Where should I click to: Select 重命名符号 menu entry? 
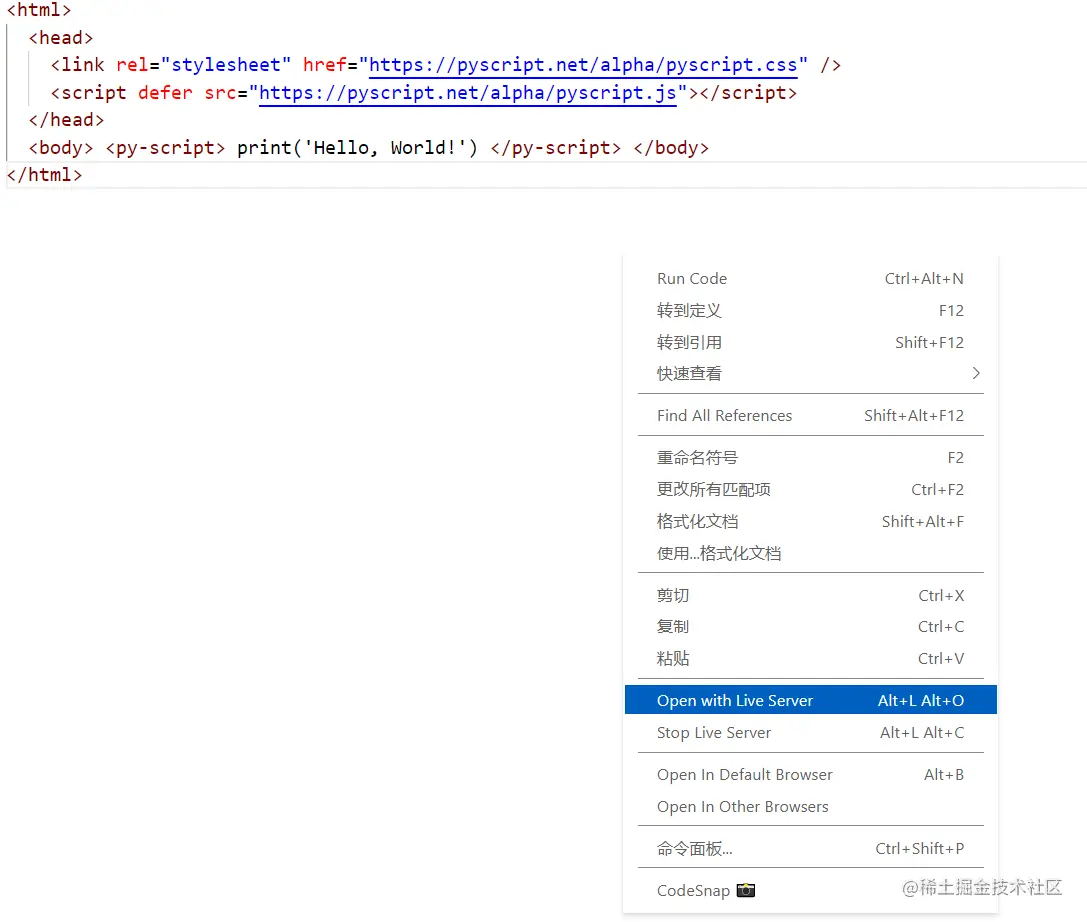(x=810, y=458)
